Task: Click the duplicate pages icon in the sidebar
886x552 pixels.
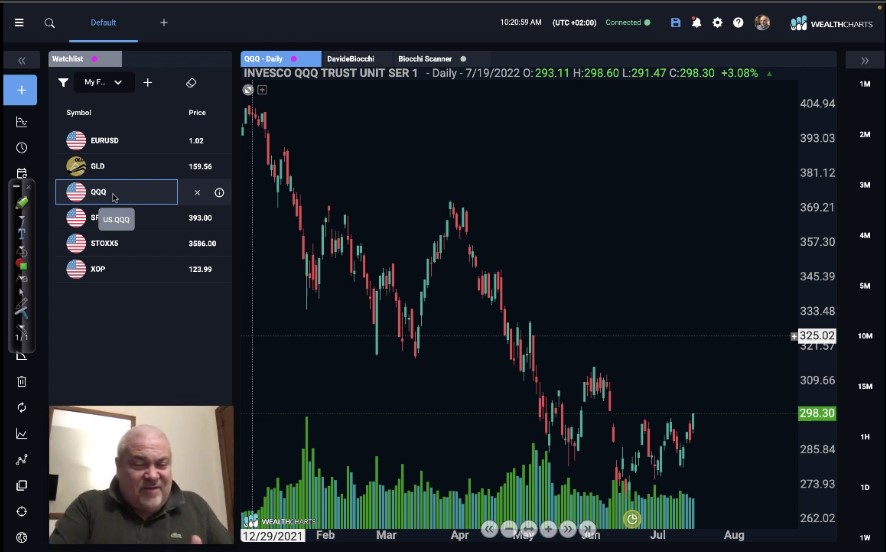Action: (21, 485)
